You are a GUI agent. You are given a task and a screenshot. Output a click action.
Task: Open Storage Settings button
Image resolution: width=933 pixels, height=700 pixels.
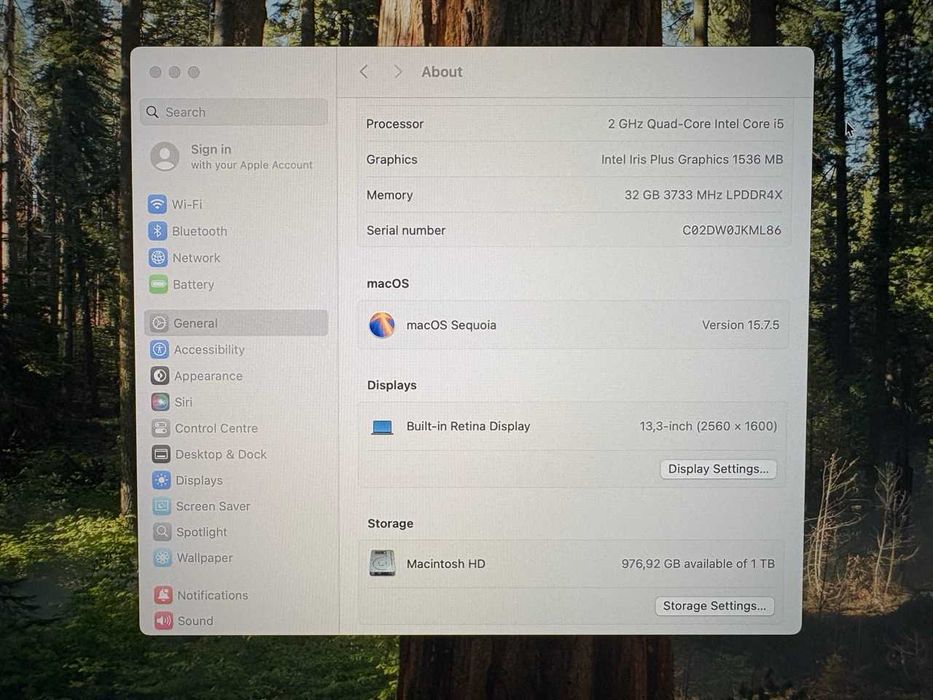click(x=715, y=606)
